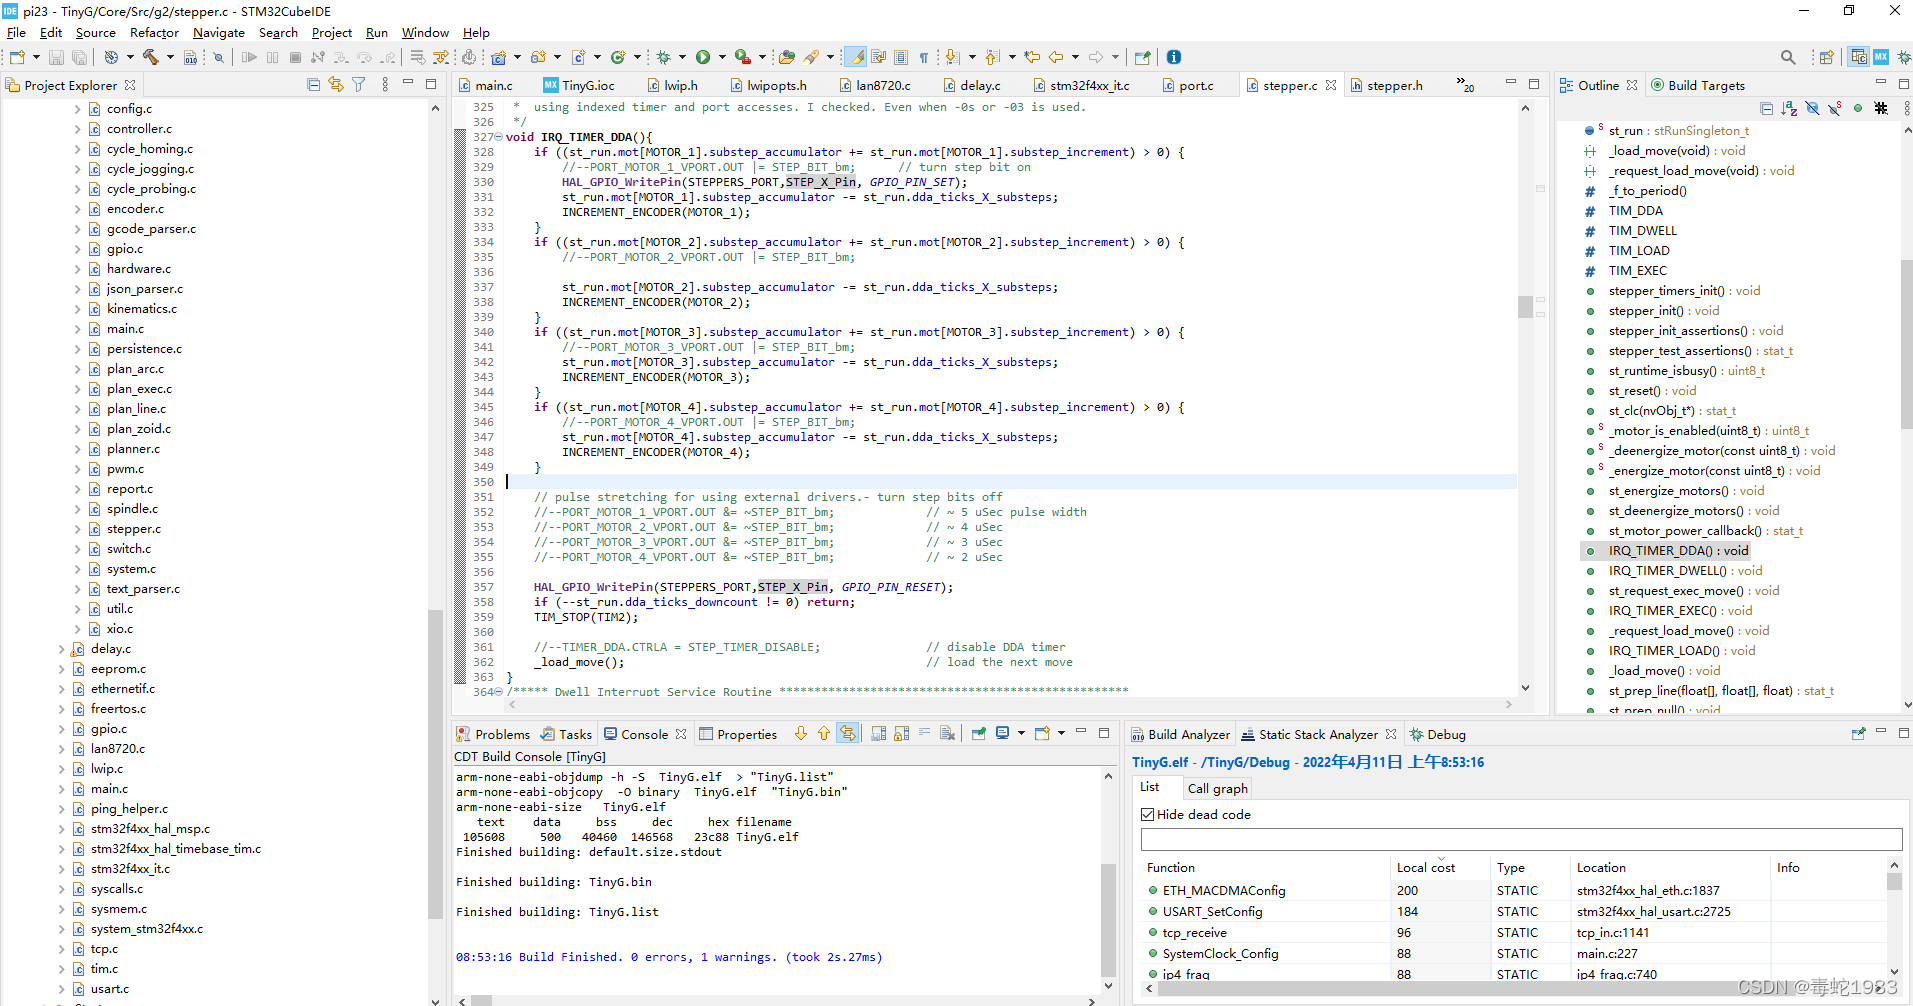This screenshot has height=1006, width=1913.
Task: Open the Build hammer dropdown arrow
Action: pyautogui.click(x=170, y=57)
